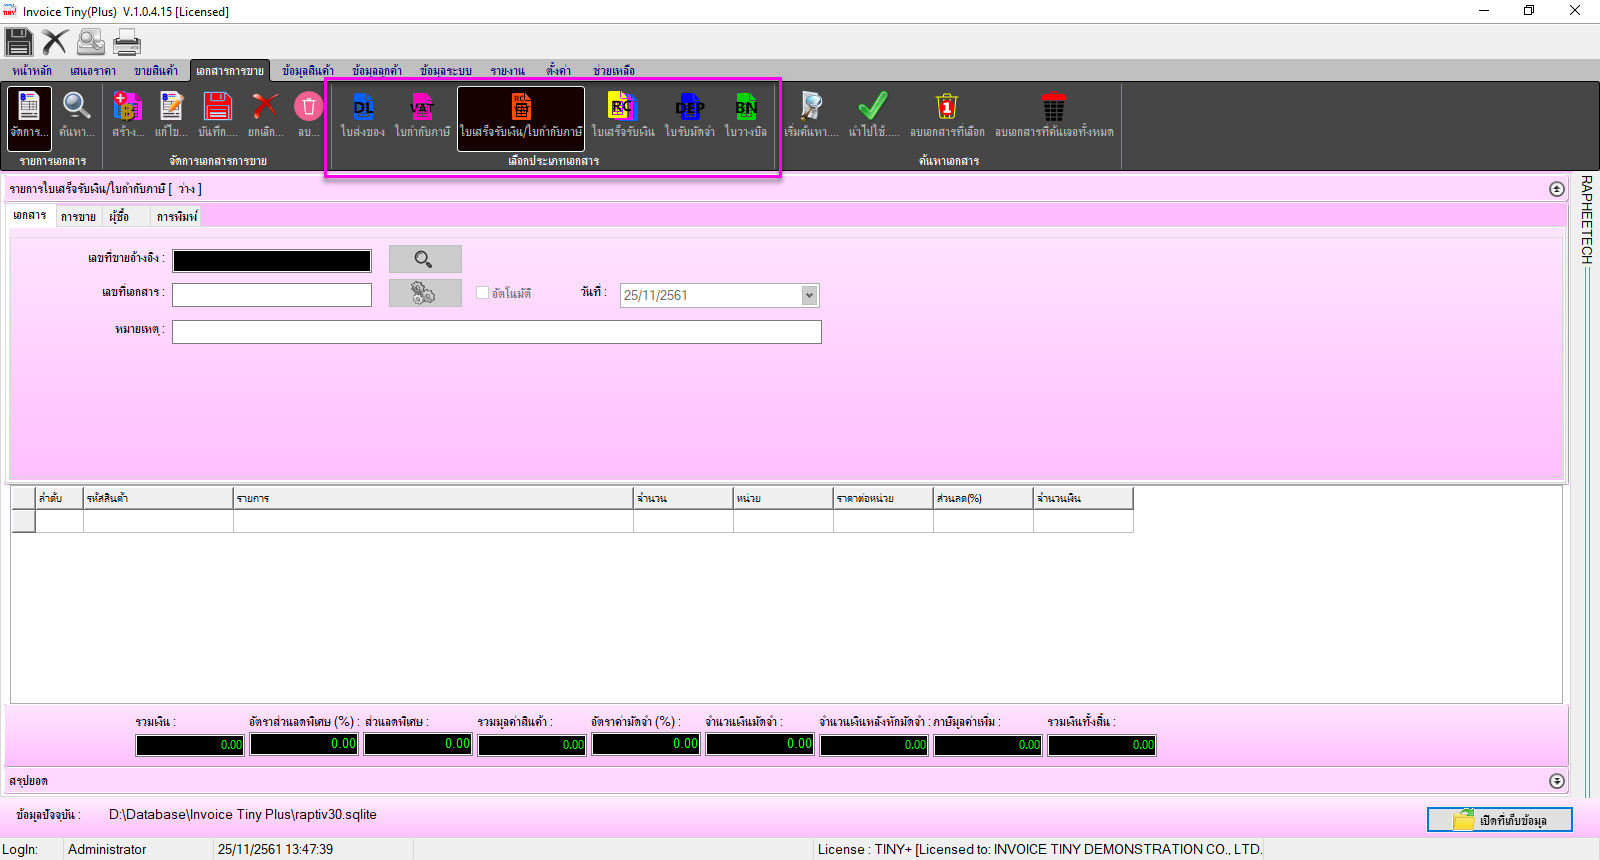Open the หน้าหลัก menu tab

pos(32,71)
